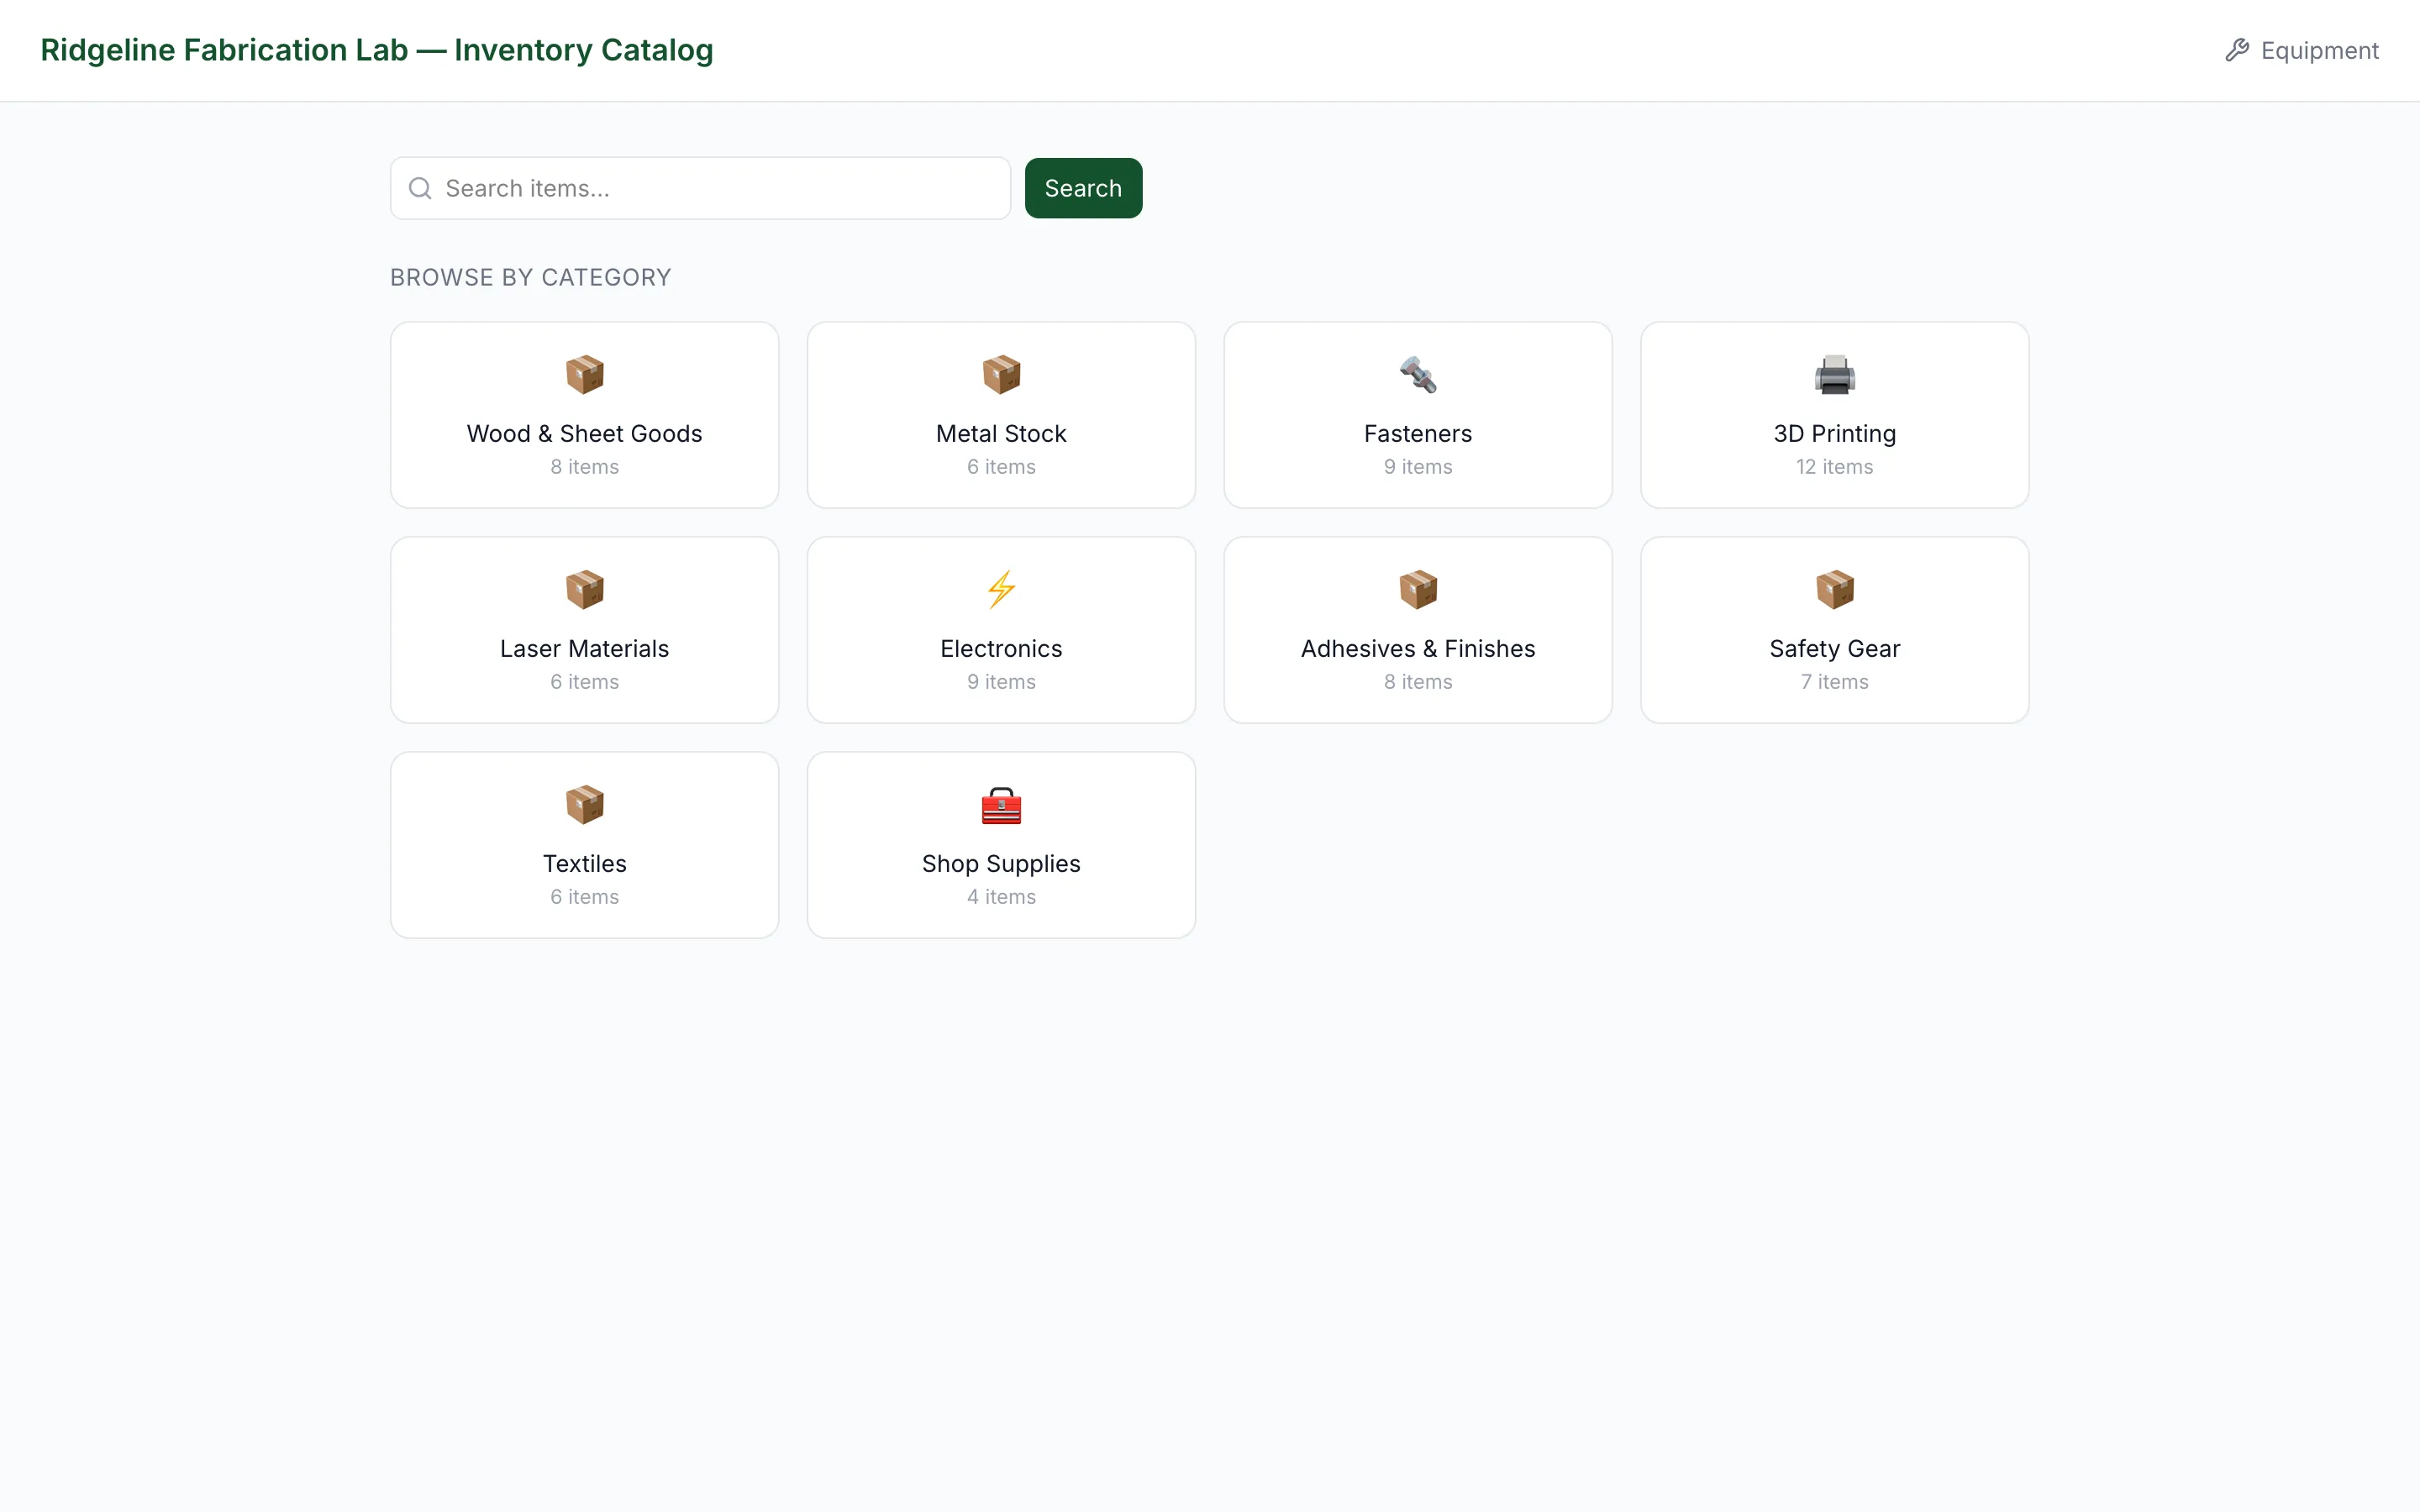The width and height of the screenshot is (2420, 1512).
Task: Open the Metal Stock category label
Action: 1001,433
